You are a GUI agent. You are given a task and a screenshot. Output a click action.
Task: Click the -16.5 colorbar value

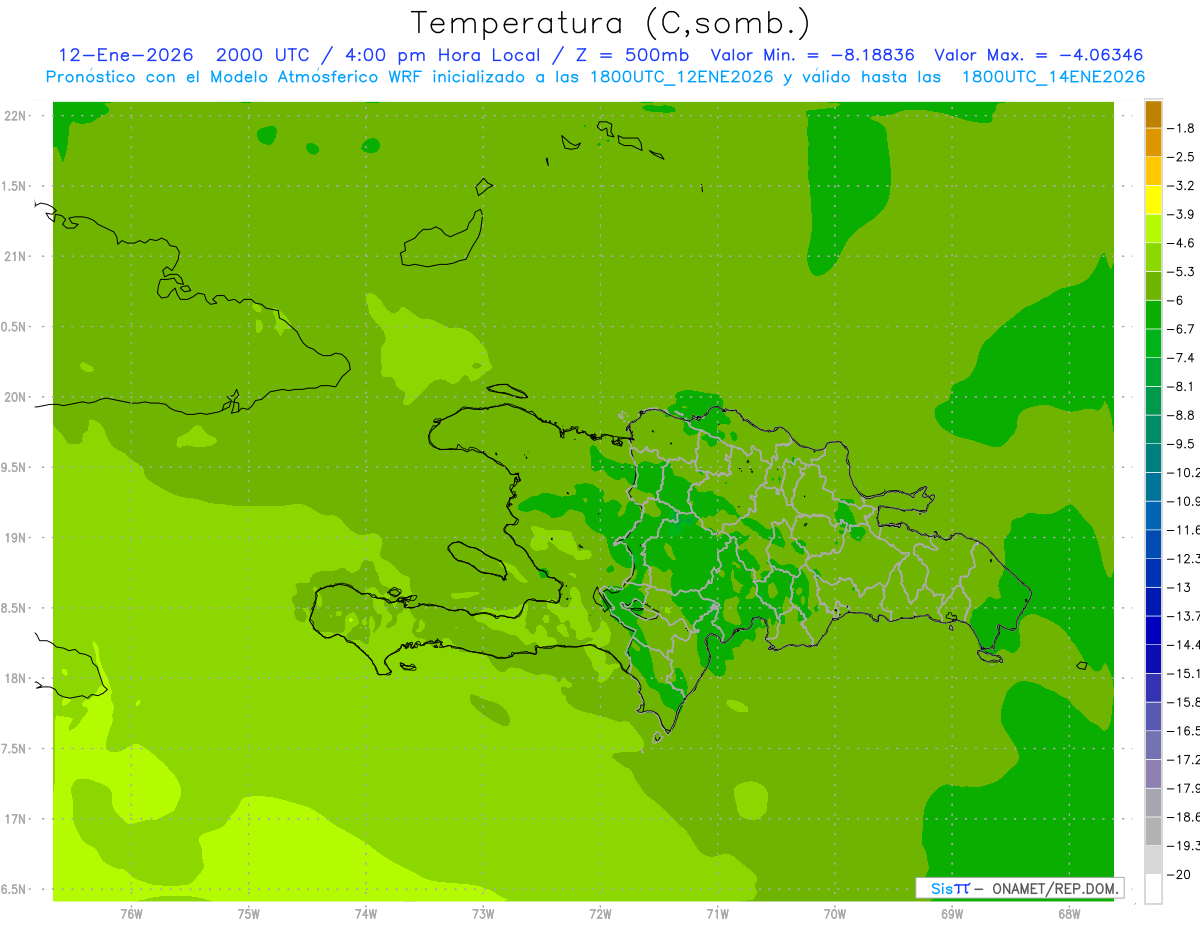coord(1183,730)
